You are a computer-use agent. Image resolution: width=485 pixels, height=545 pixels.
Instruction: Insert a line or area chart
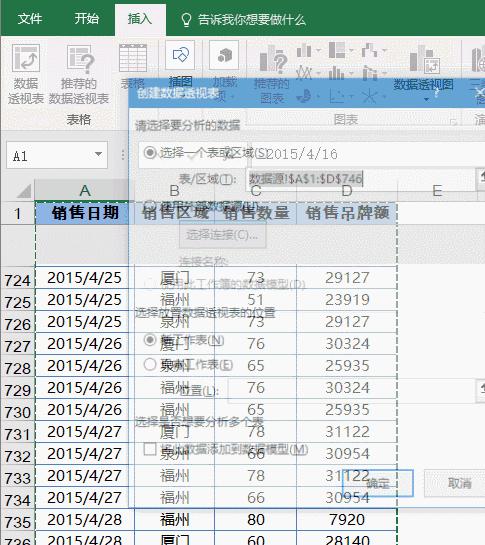click(x=304, y=73)
